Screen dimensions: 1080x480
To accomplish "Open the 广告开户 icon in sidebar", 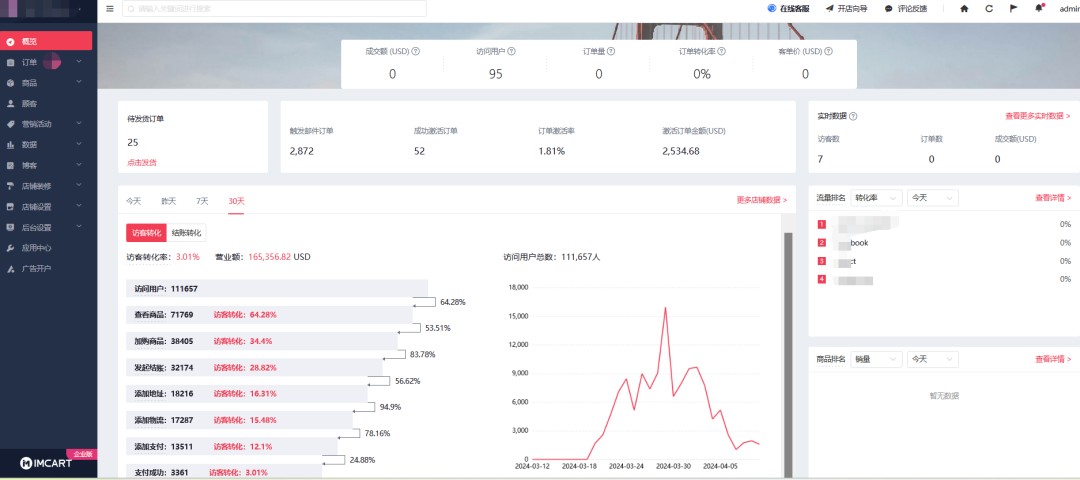I will tap(10, 269).
